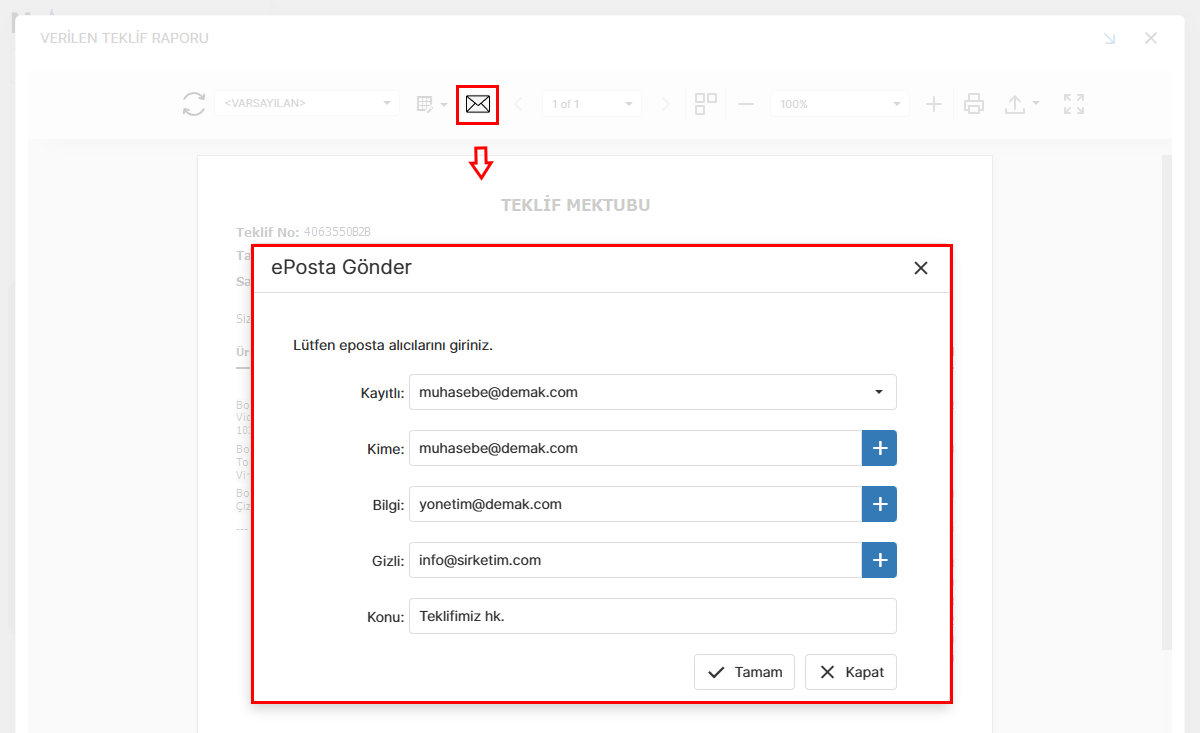Zoom in with the plus icon
The image size is (1200, 733).
click(933, 104)
